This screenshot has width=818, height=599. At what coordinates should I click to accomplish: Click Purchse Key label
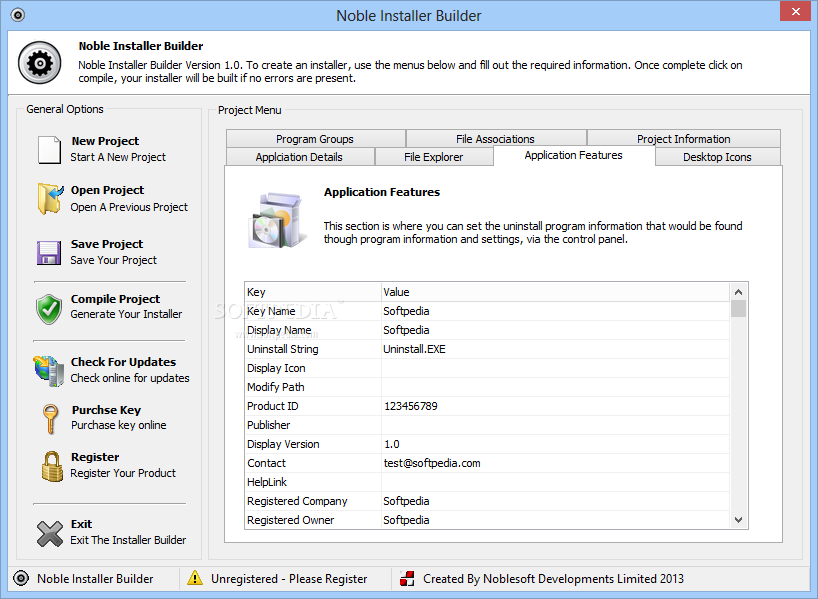[x=106, y=410]
